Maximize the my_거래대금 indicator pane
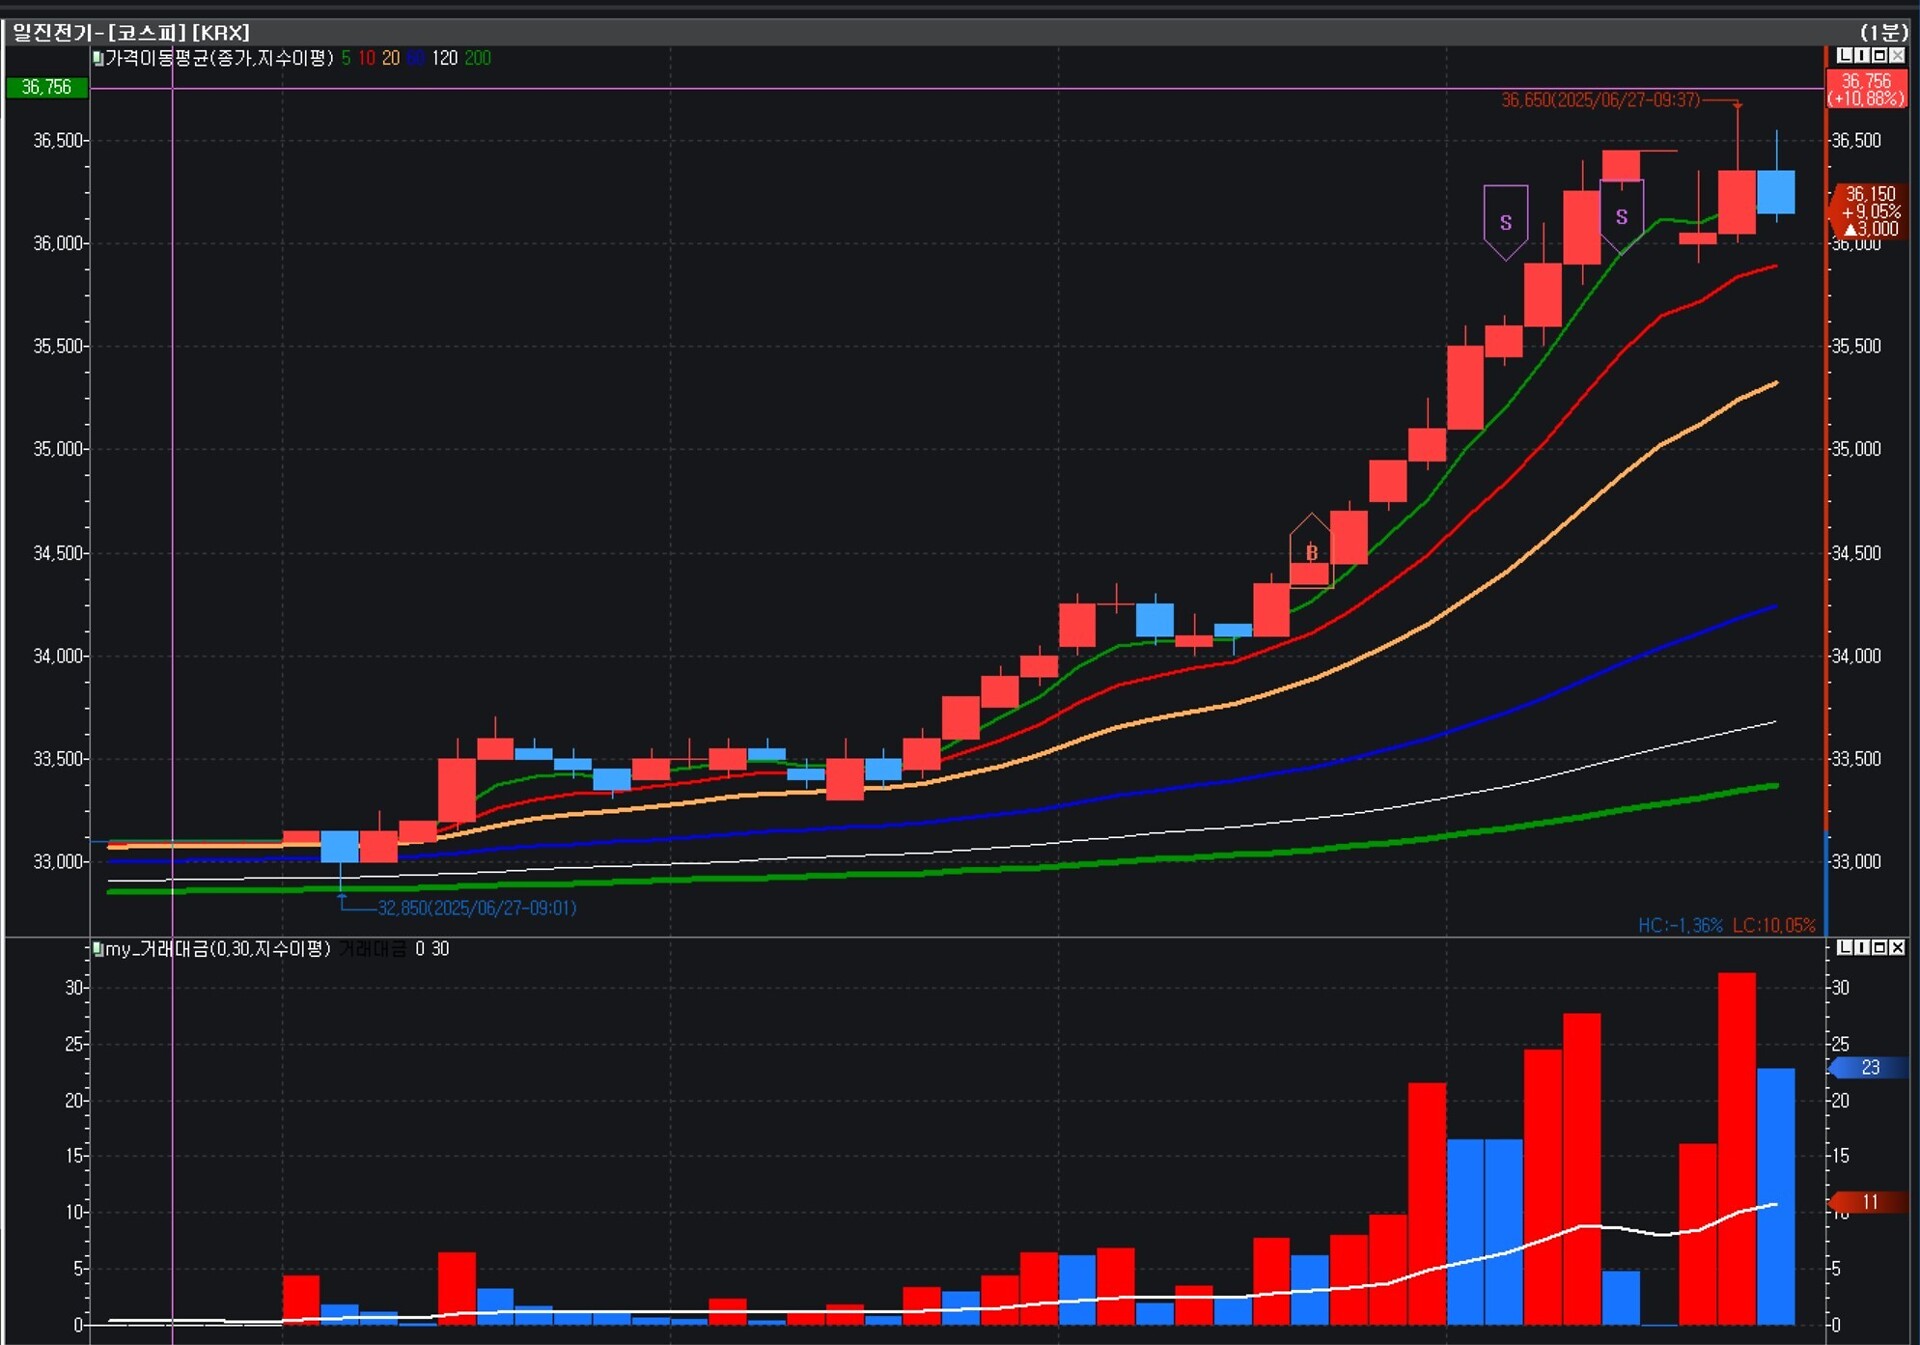The height and width of the screenshot is (1345, 1920). pos(1879,947)
